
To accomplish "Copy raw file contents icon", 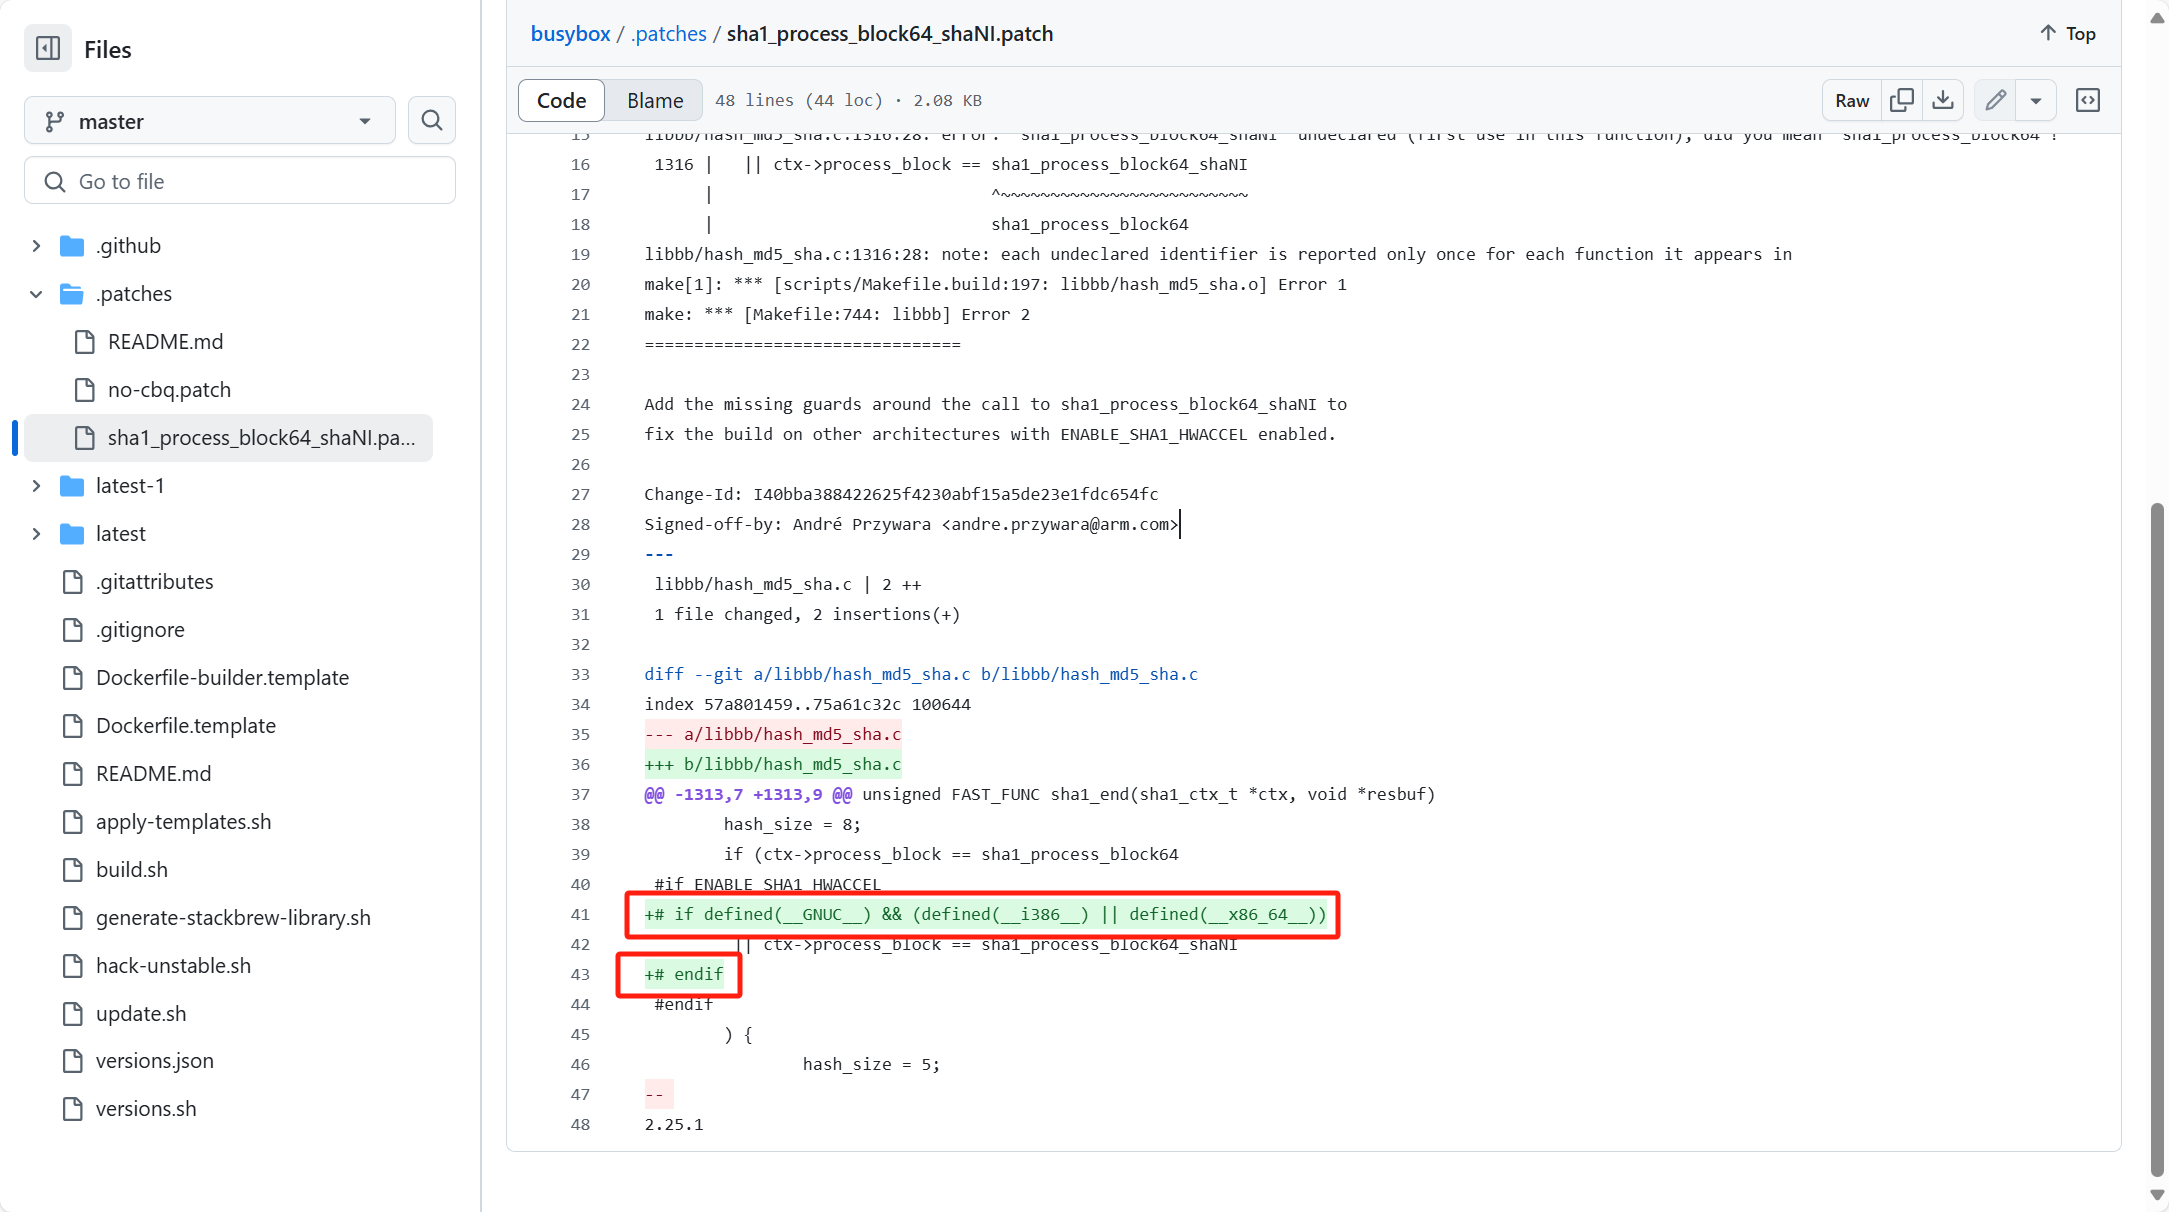I will point(1902,100).
